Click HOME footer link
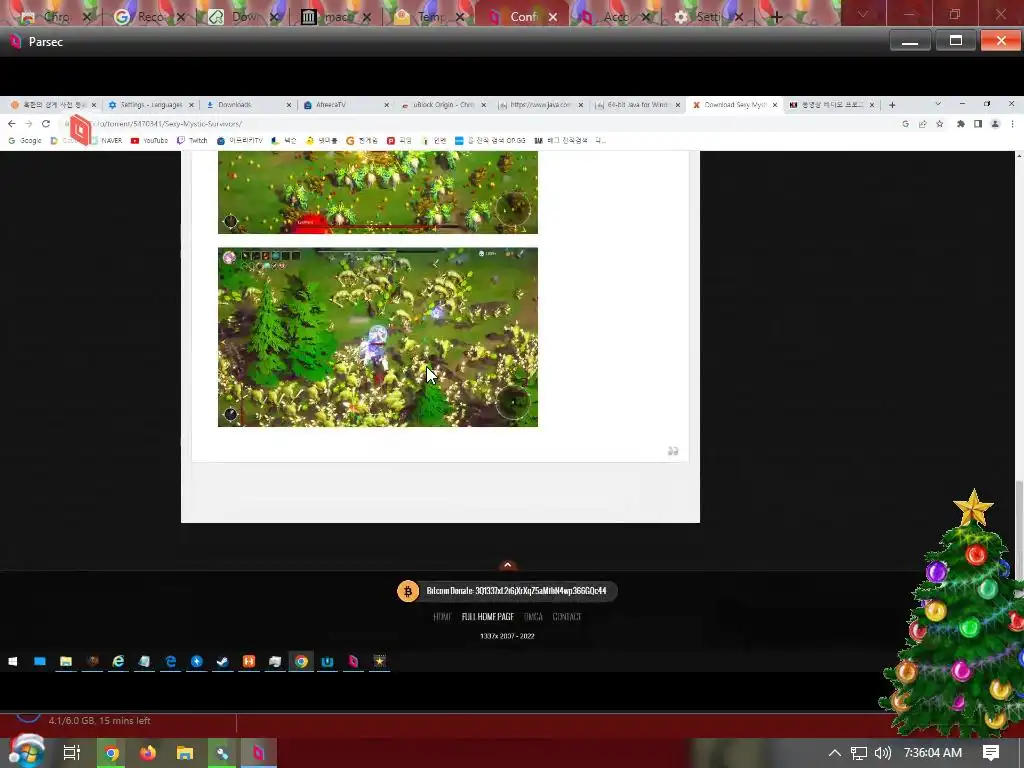Viewport: 1024px width, 768px height. click(442, 616)
